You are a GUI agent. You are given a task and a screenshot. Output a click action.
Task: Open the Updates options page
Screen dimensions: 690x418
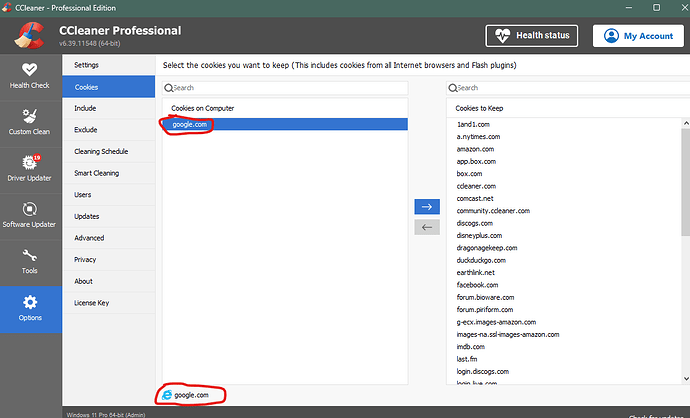(109, 216)
